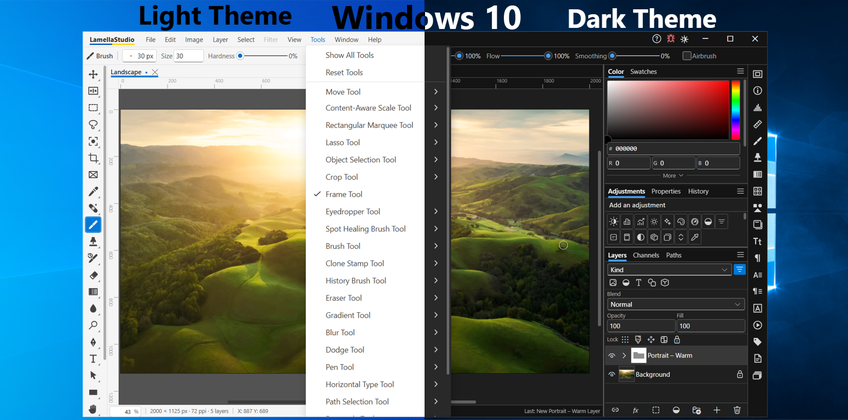The width and height of the screenshot is (848, 420).
Task: Pick the Rectangular Marquee icon in the toolbar
Action: coord(93,108)
